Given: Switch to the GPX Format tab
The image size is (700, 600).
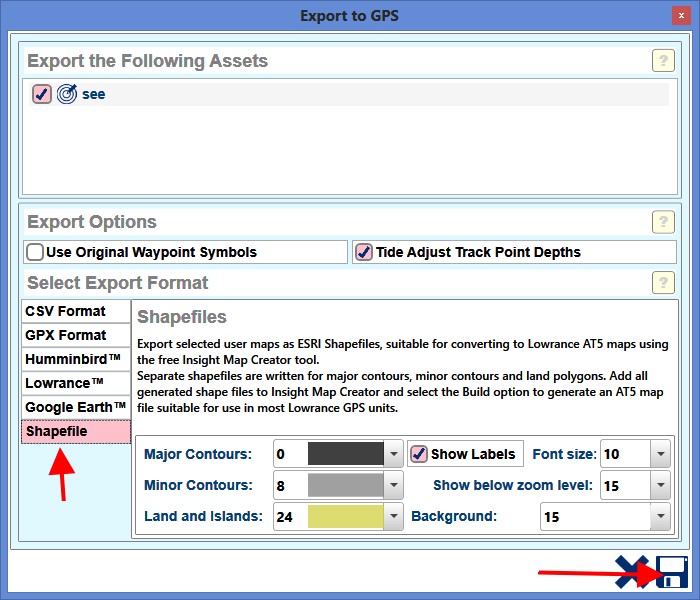Looking at the screenshot, I should pos(76,335).
